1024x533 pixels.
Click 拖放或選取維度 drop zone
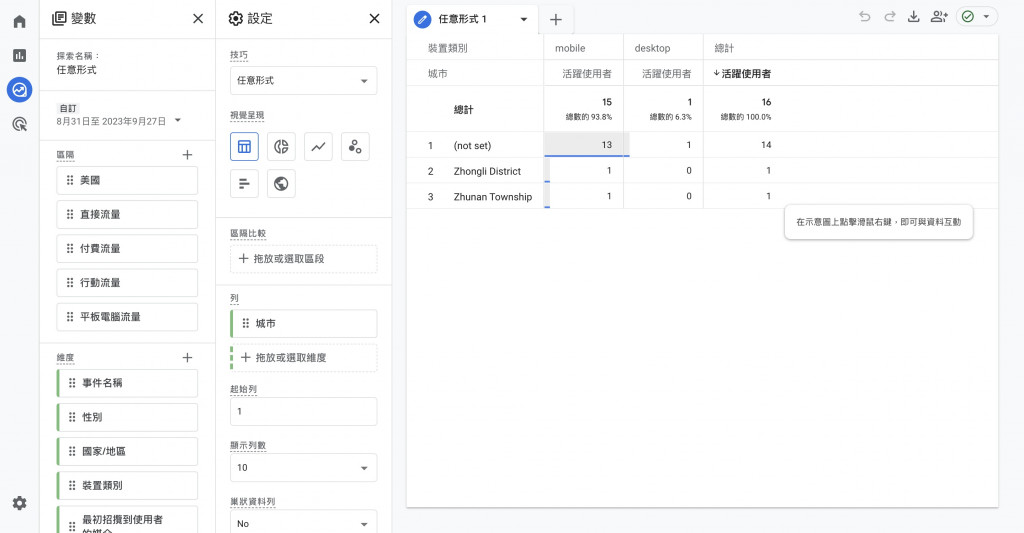click(304, 357)
